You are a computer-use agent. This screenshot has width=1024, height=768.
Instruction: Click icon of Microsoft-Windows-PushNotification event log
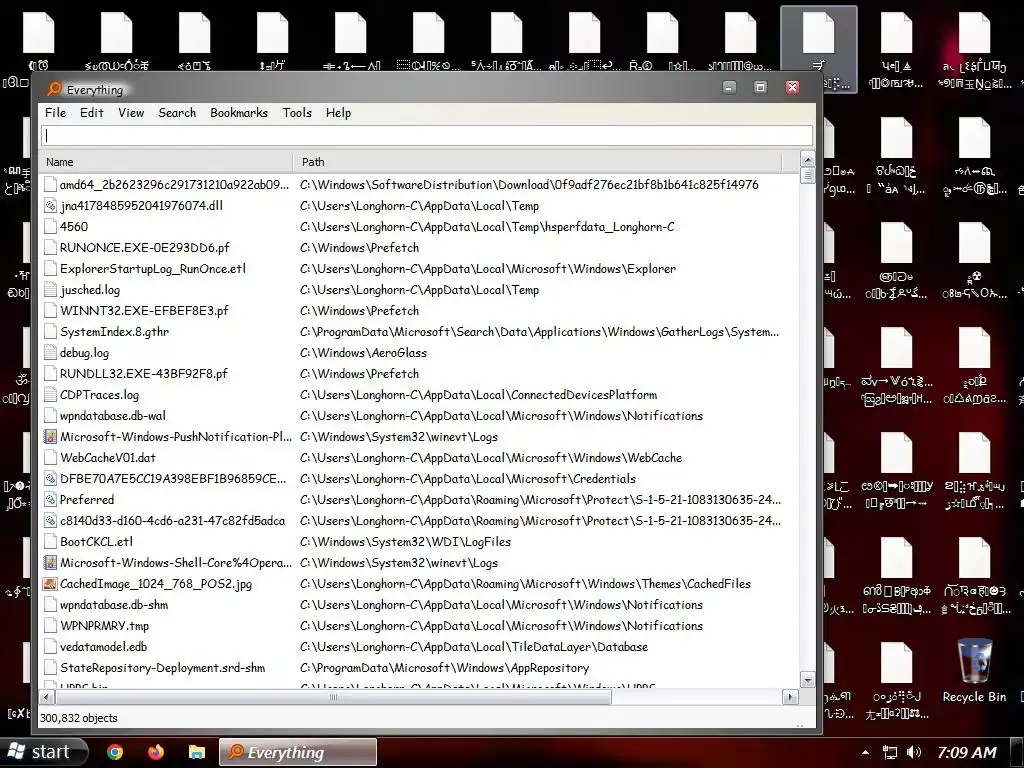50,437
